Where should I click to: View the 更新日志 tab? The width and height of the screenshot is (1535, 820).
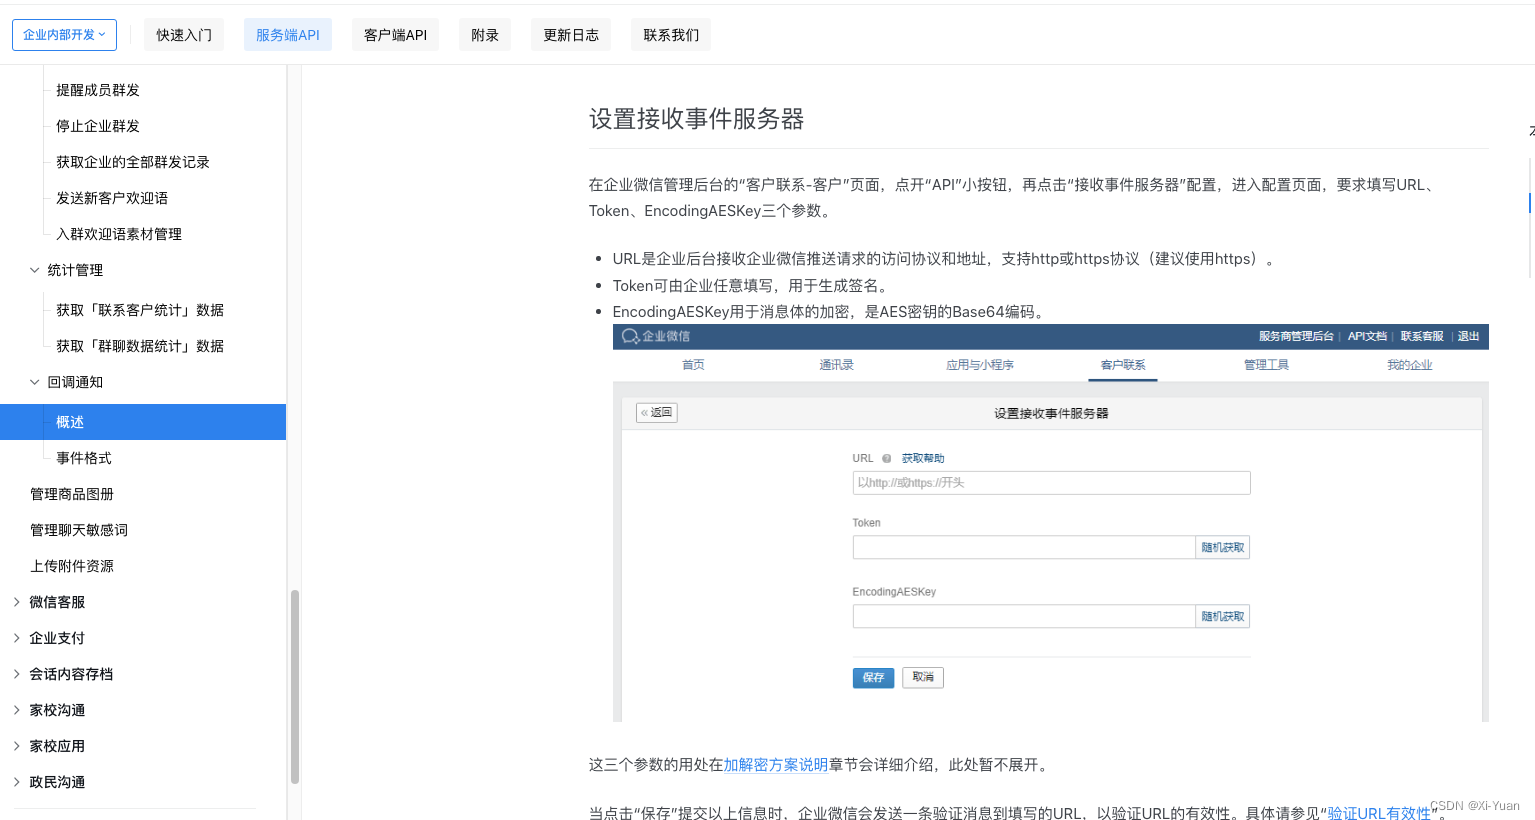pyautogui.click(x=571, y=35)
